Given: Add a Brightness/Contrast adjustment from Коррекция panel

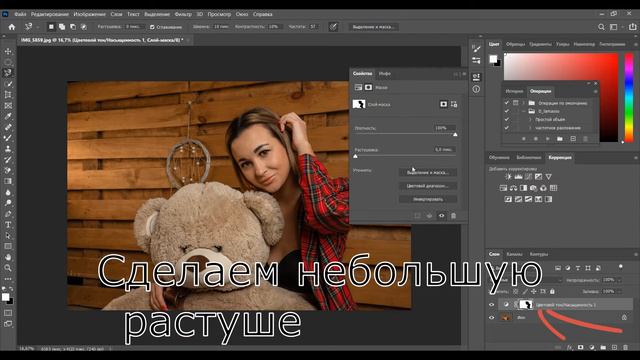Looking at the screenshot, I should [508, 177].
